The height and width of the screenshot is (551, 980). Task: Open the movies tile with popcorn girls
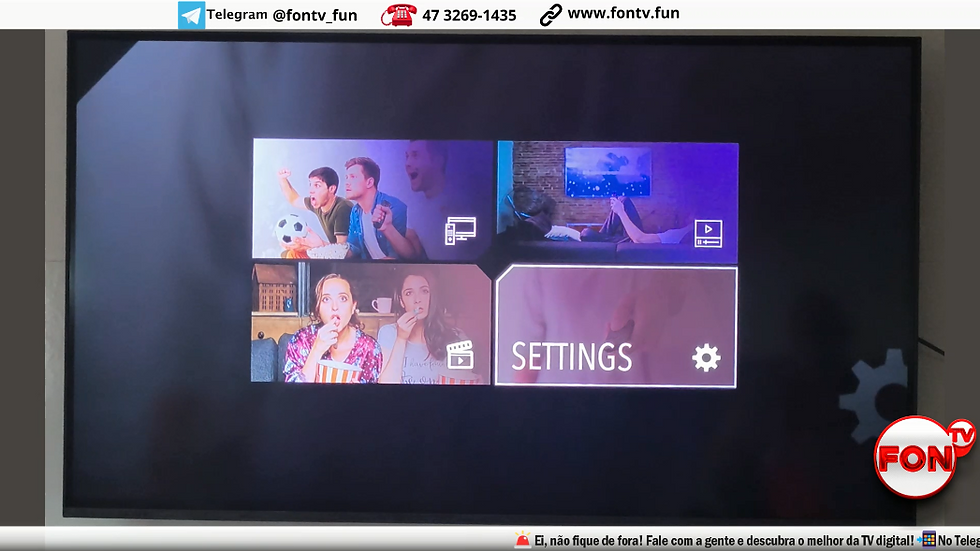click(x=371, y=324)
